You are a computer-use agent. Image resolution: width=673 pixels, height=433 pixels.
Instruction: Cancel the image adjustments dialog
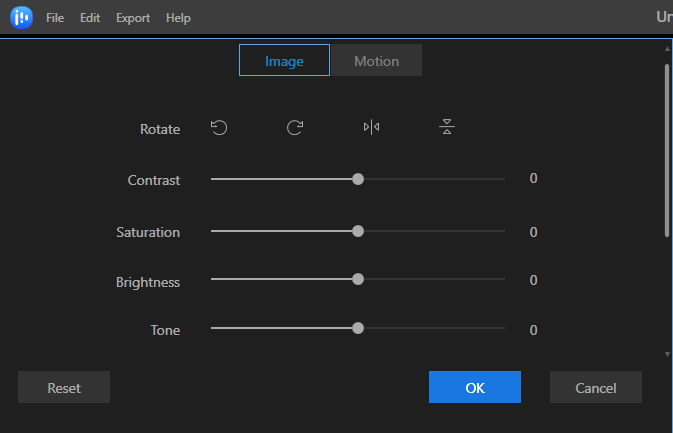point(596,387)
